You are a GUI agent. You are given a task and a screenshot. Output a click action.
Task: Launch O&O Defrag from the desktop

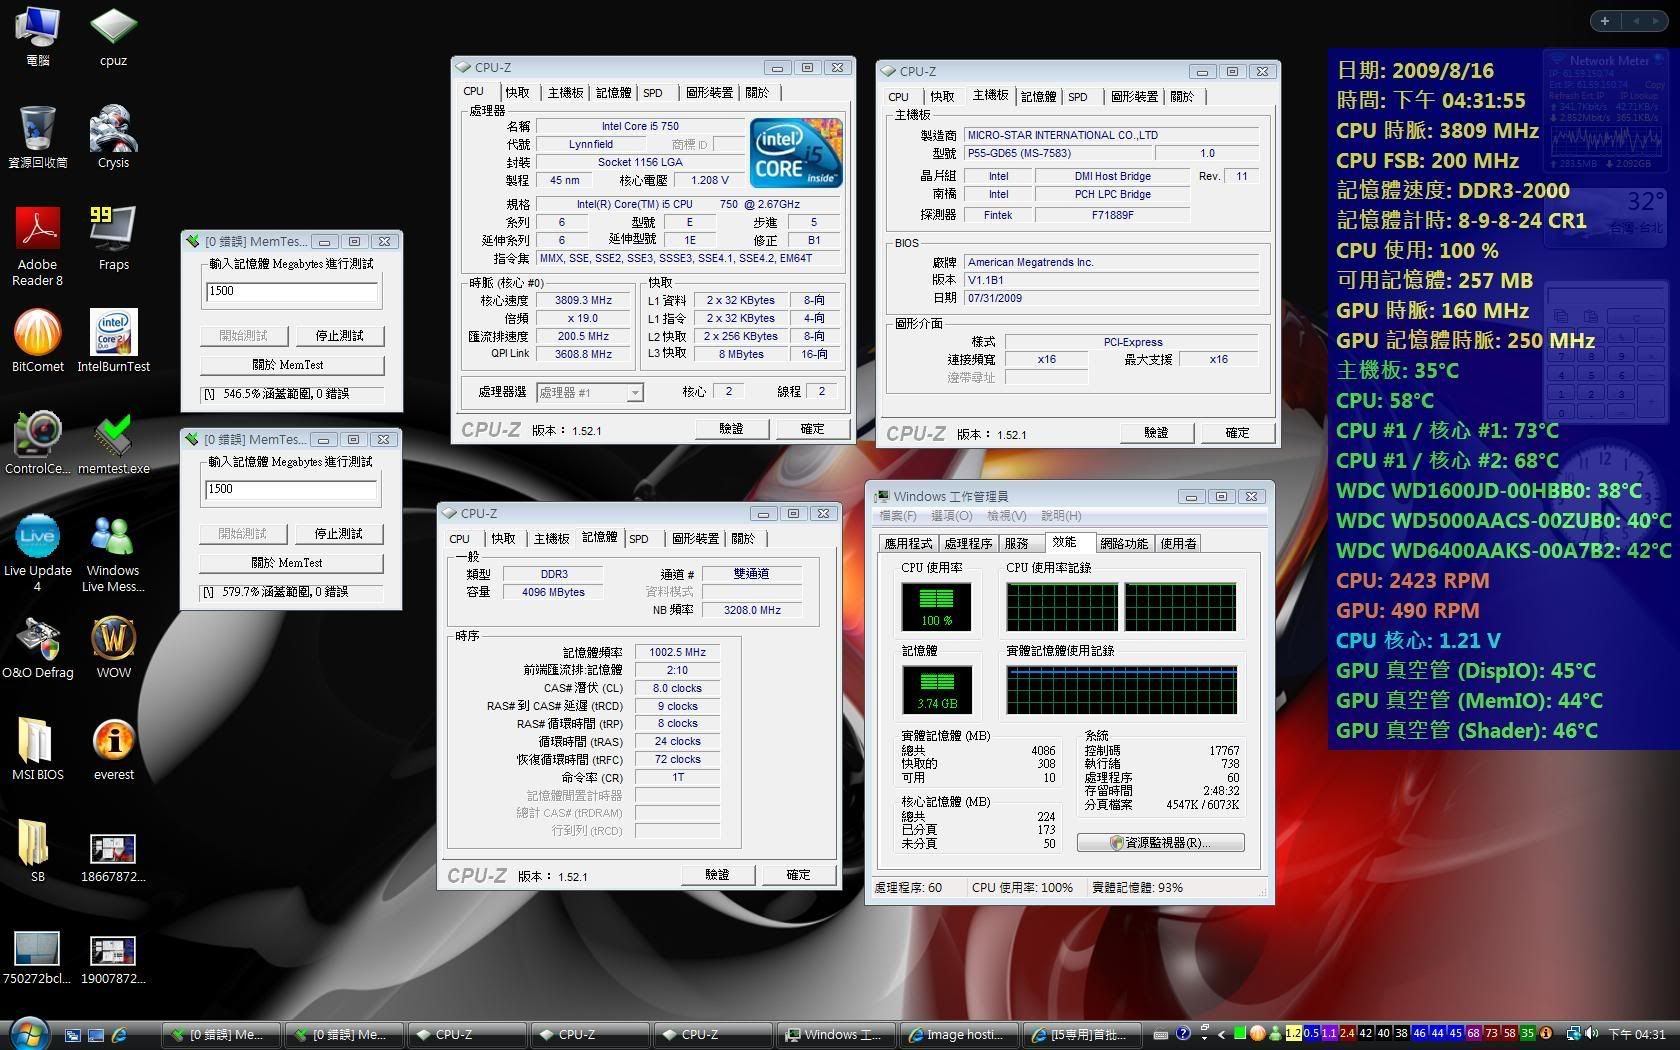(38, 647)
